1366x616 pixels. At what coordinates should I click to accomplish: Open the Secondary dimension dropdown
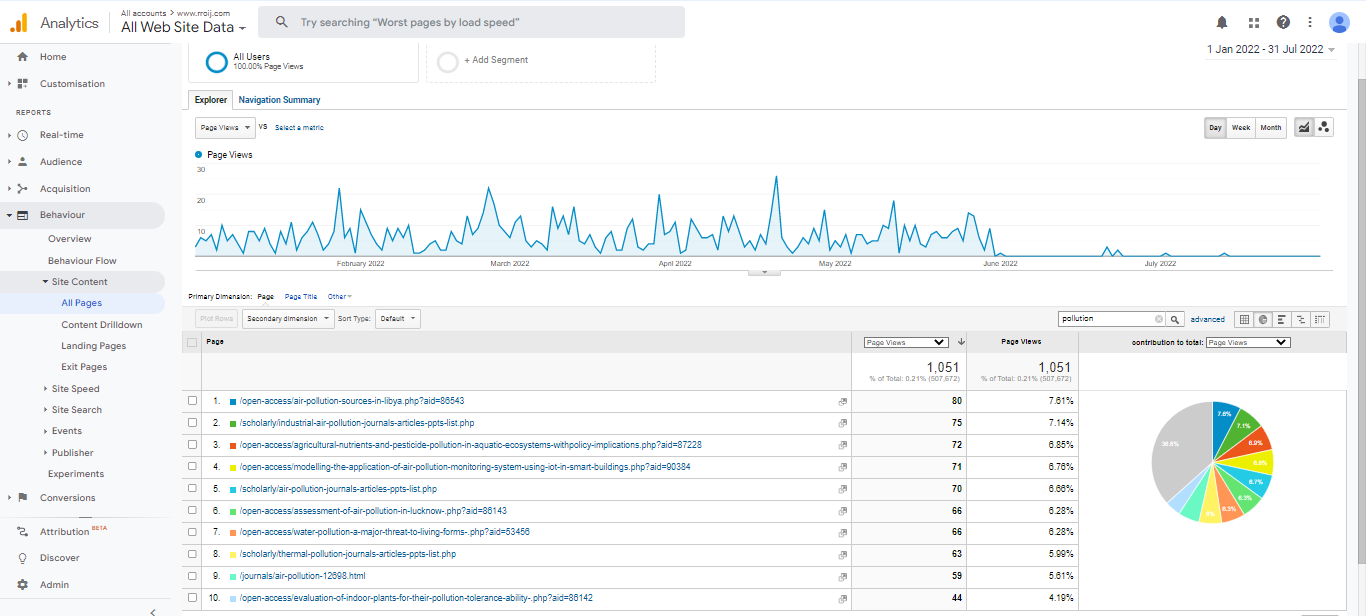tap(288, 319)
